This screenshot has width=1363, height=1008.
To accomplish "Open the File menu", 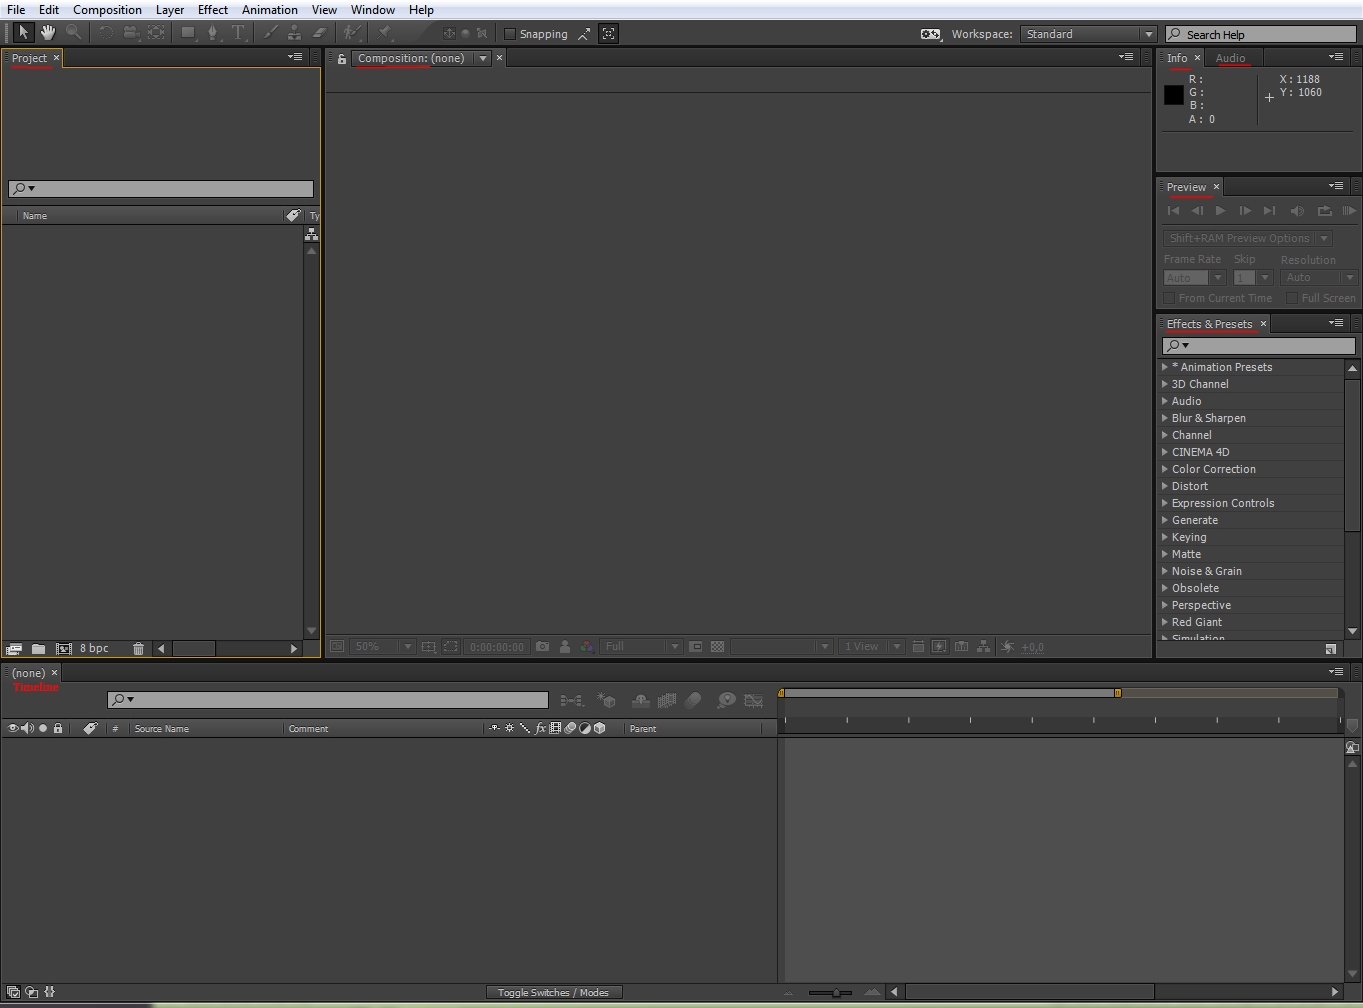I will click(x=17, y=10).
